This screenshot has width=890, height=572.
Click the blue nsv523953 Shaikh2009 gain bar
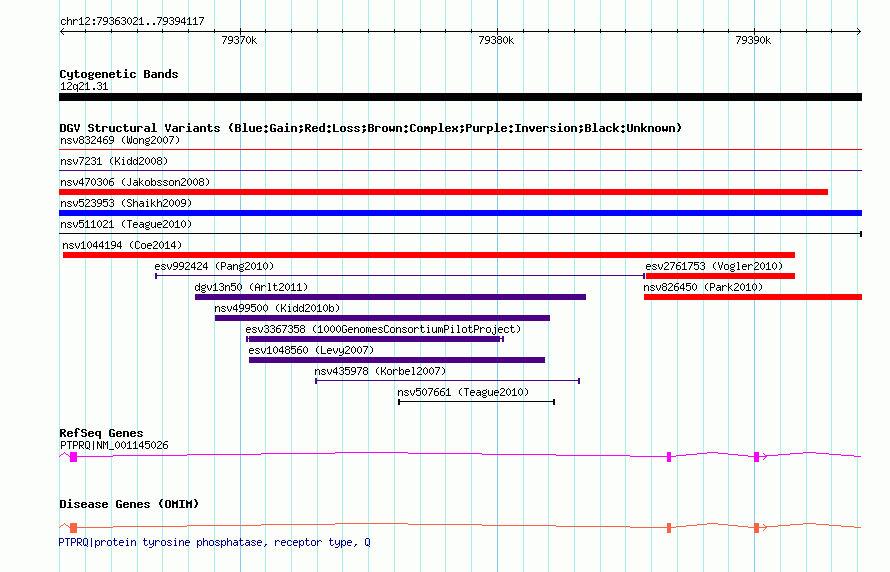tap(460, 213)
